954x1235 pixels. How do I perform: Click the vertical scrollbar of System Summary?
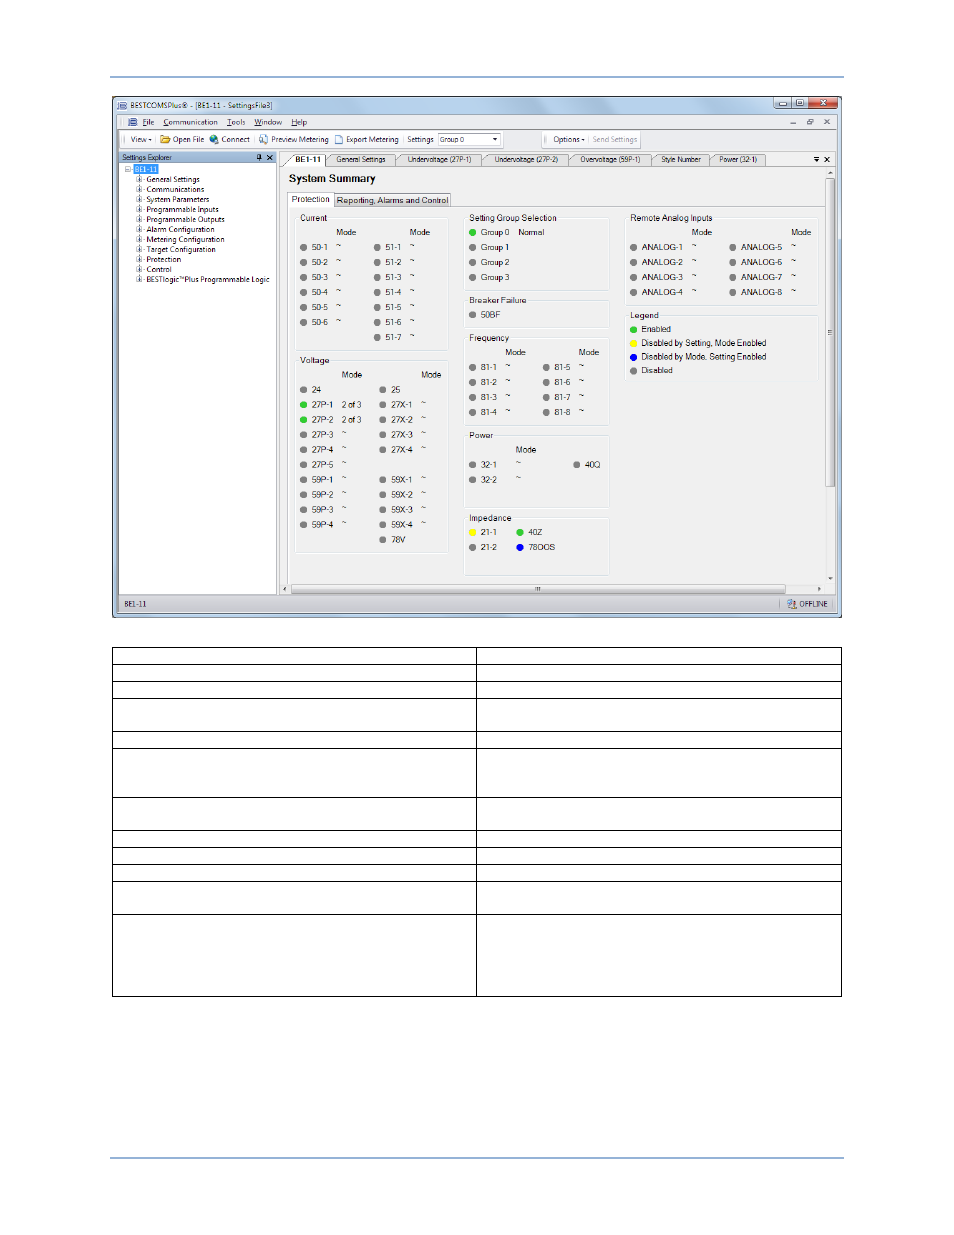coord(830,332)
